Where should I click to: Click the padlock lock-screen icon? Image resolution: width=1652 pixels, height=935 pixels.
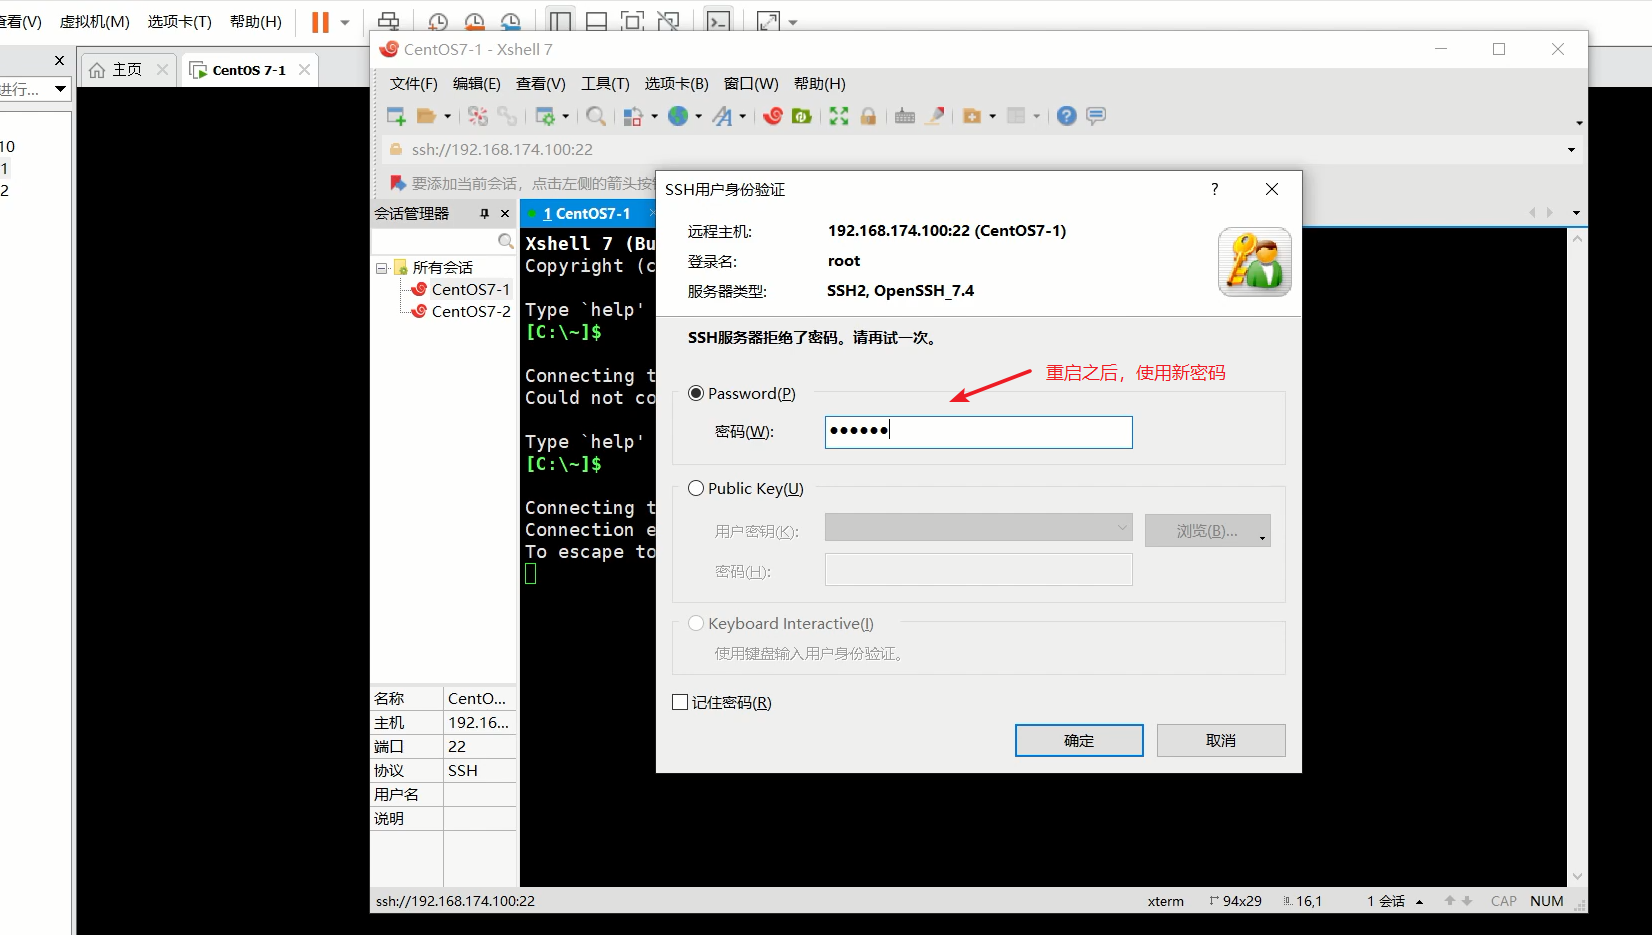click(x=868, y=116)
